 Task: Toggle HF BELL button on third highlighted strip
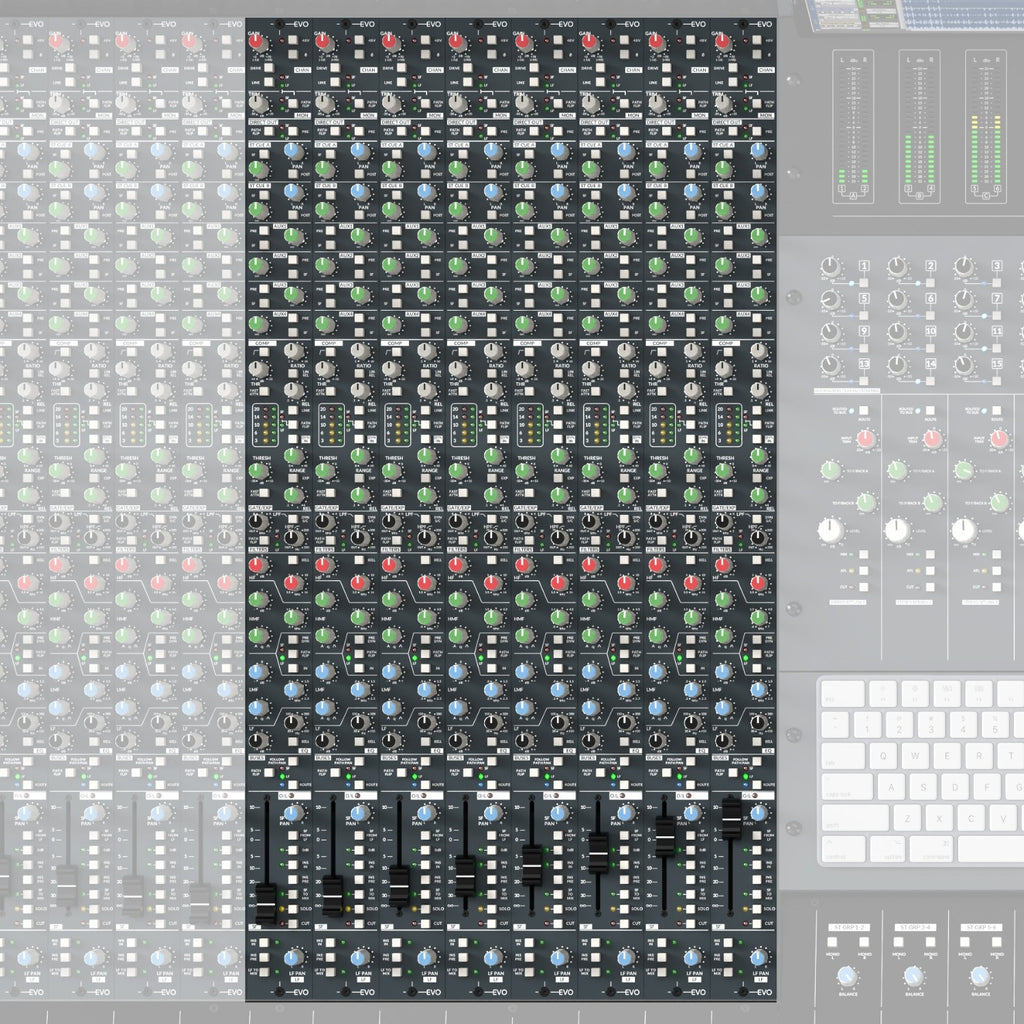426,560
